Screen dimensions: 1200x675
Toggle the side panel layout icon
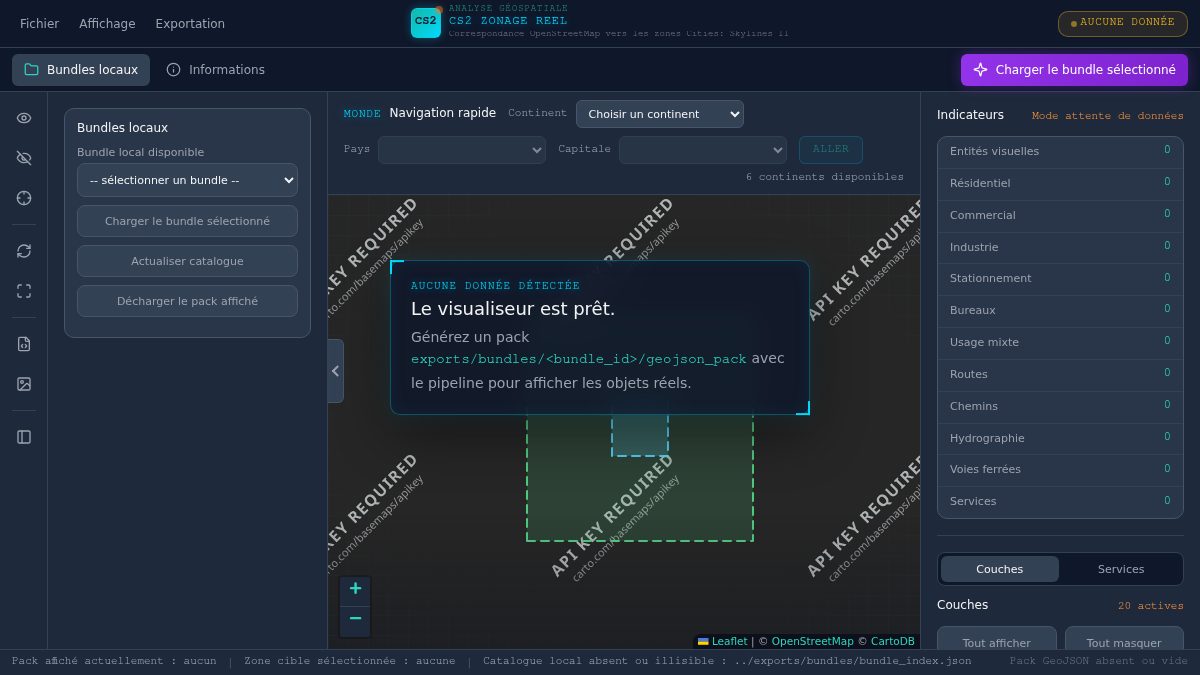[24, 437]
